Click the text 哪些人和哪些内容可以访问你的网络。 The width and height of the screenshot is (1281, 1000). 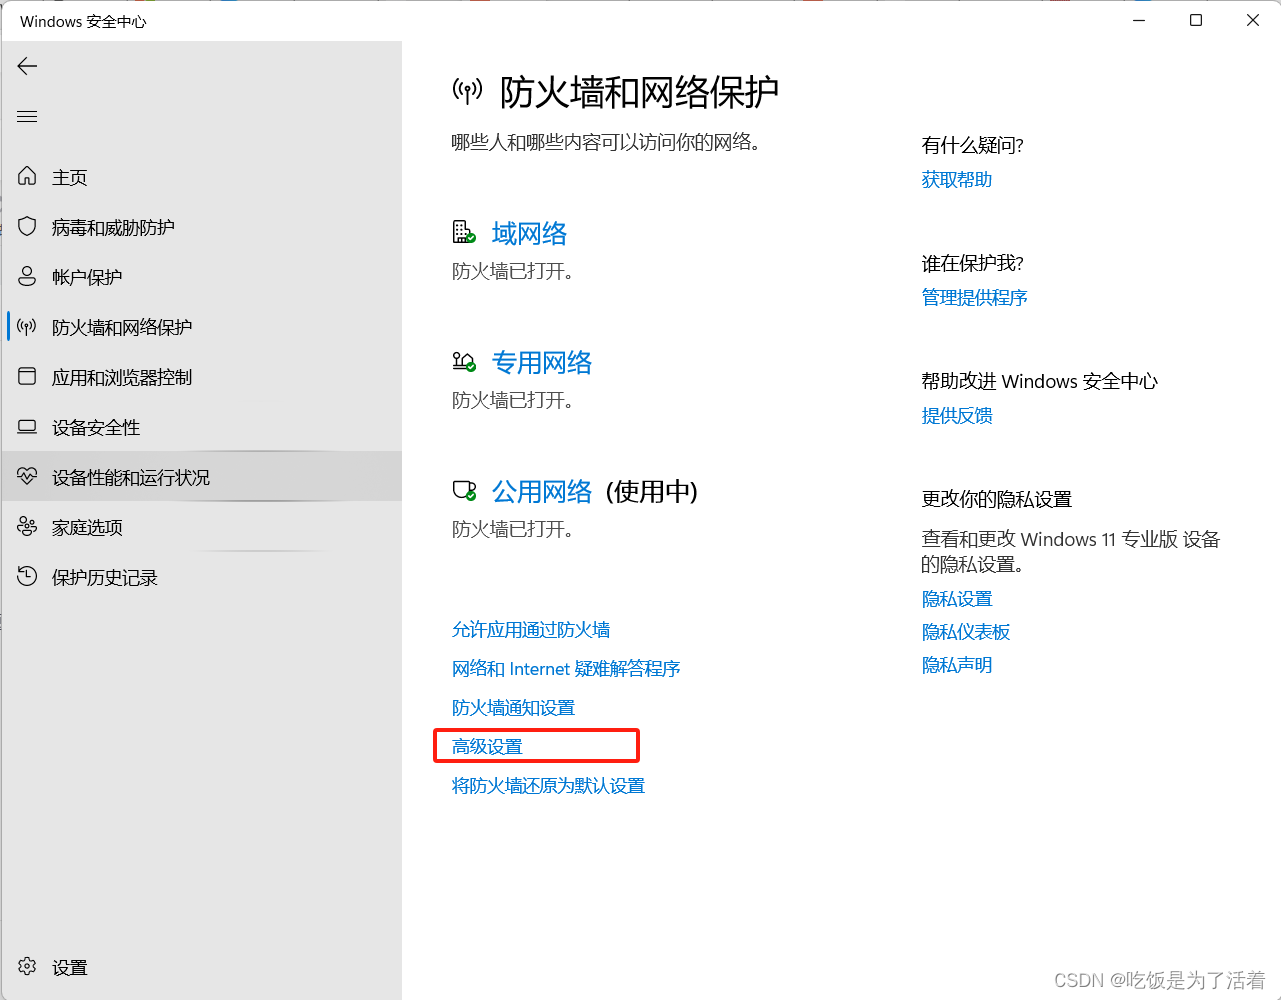(606, 142)
